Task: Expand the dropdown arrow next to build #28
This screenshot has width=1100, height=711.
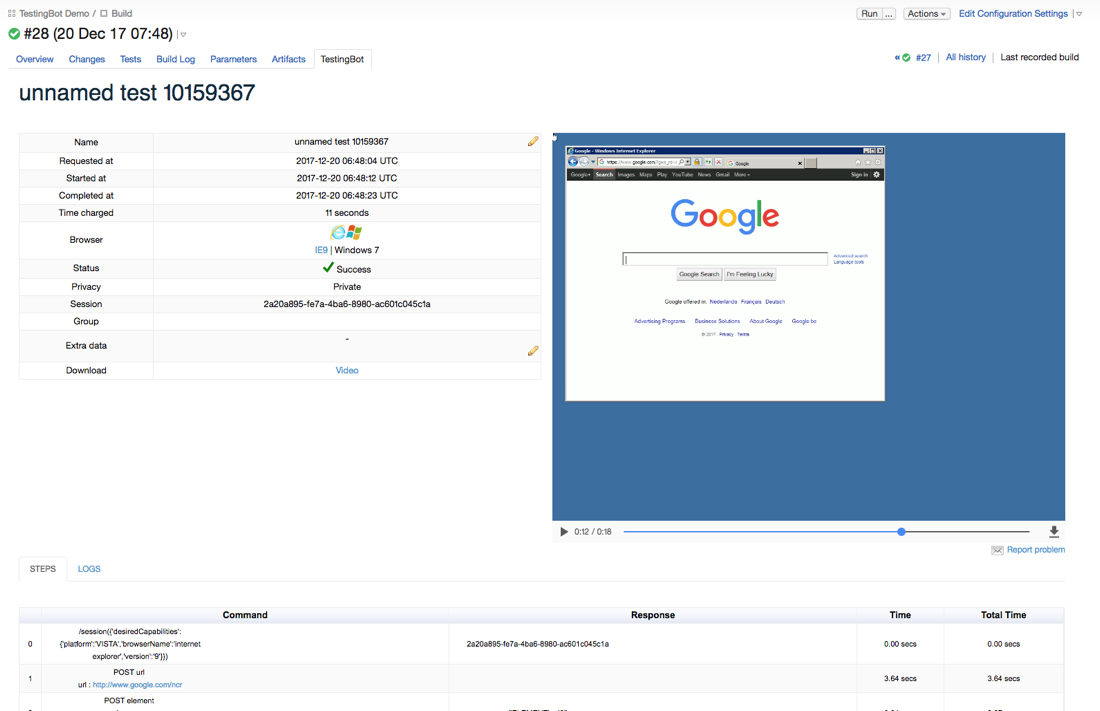Action: pos(183,34)
